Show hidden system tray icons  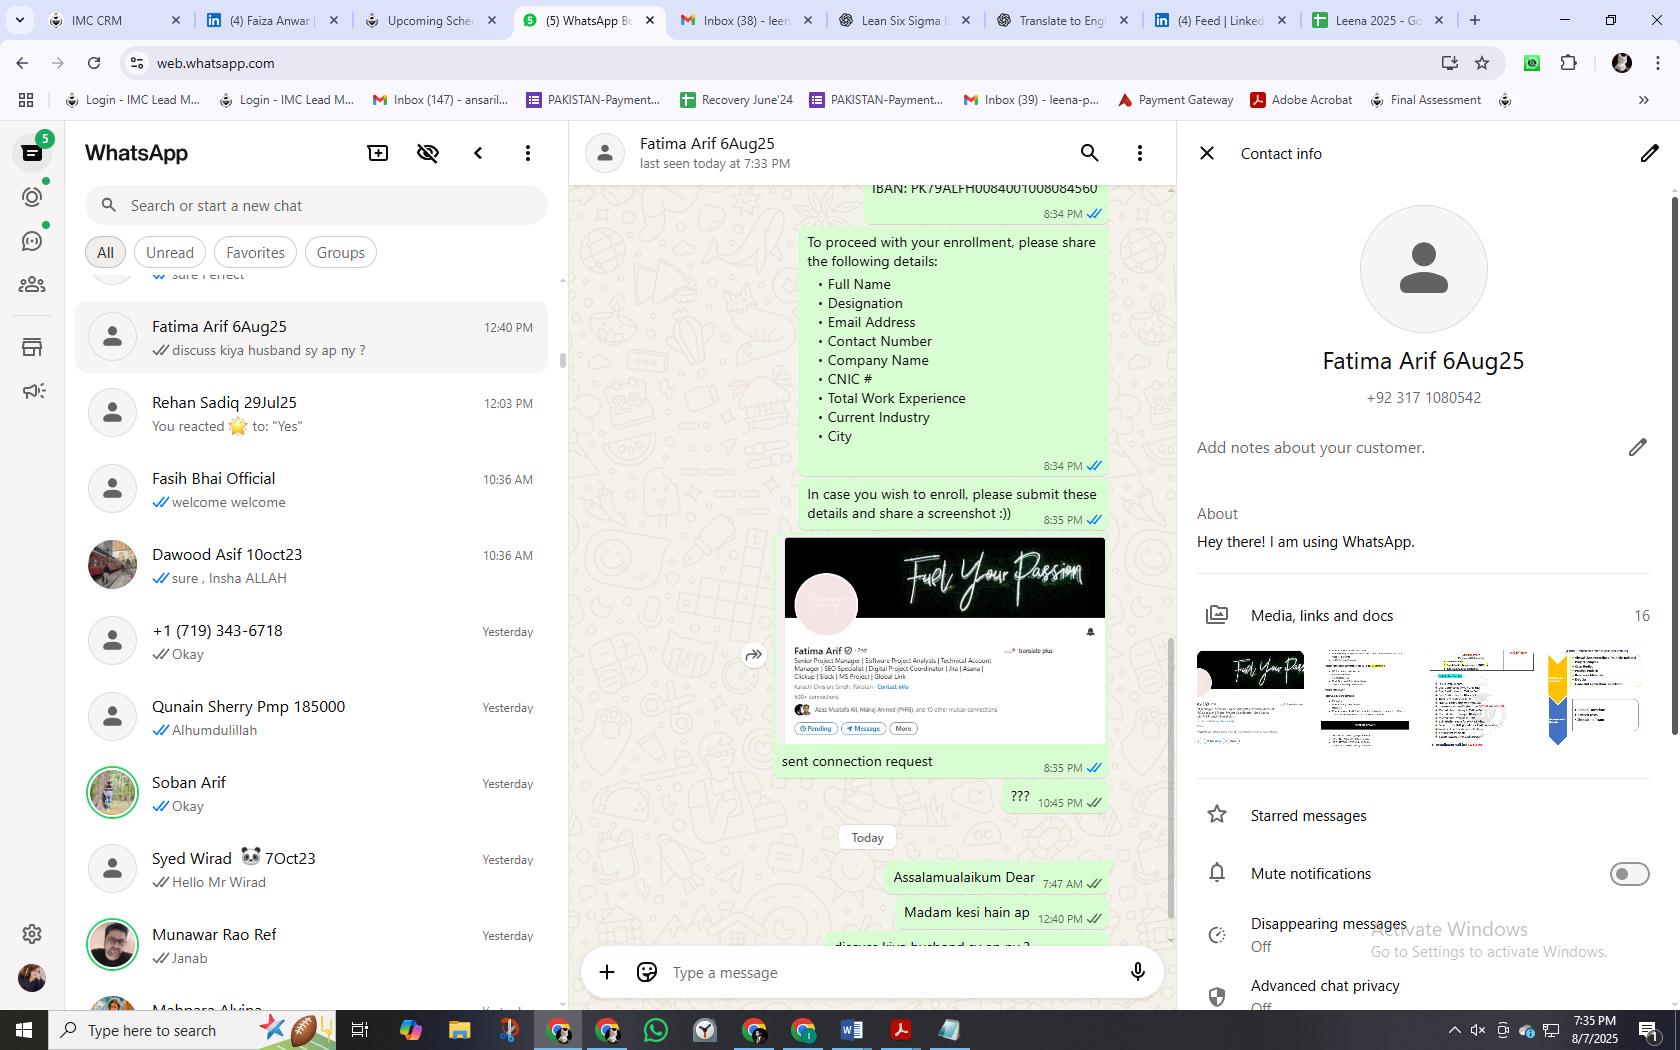pos(1454,1030)
